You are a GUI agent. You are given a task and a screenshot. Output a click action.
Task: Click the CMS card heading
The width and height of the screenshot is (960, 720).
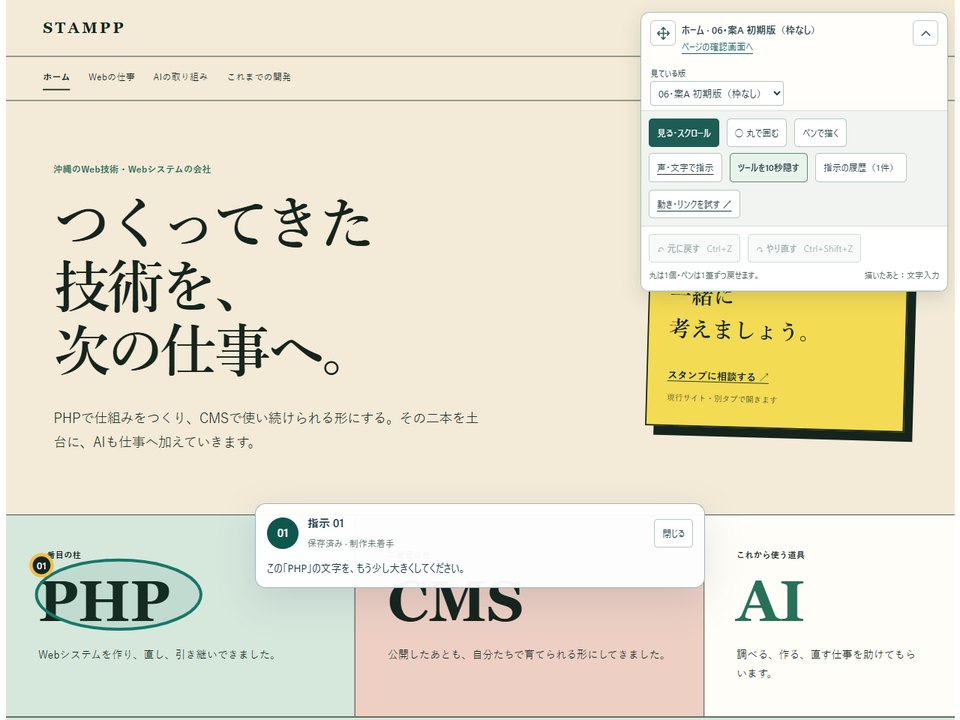point(456,602)
